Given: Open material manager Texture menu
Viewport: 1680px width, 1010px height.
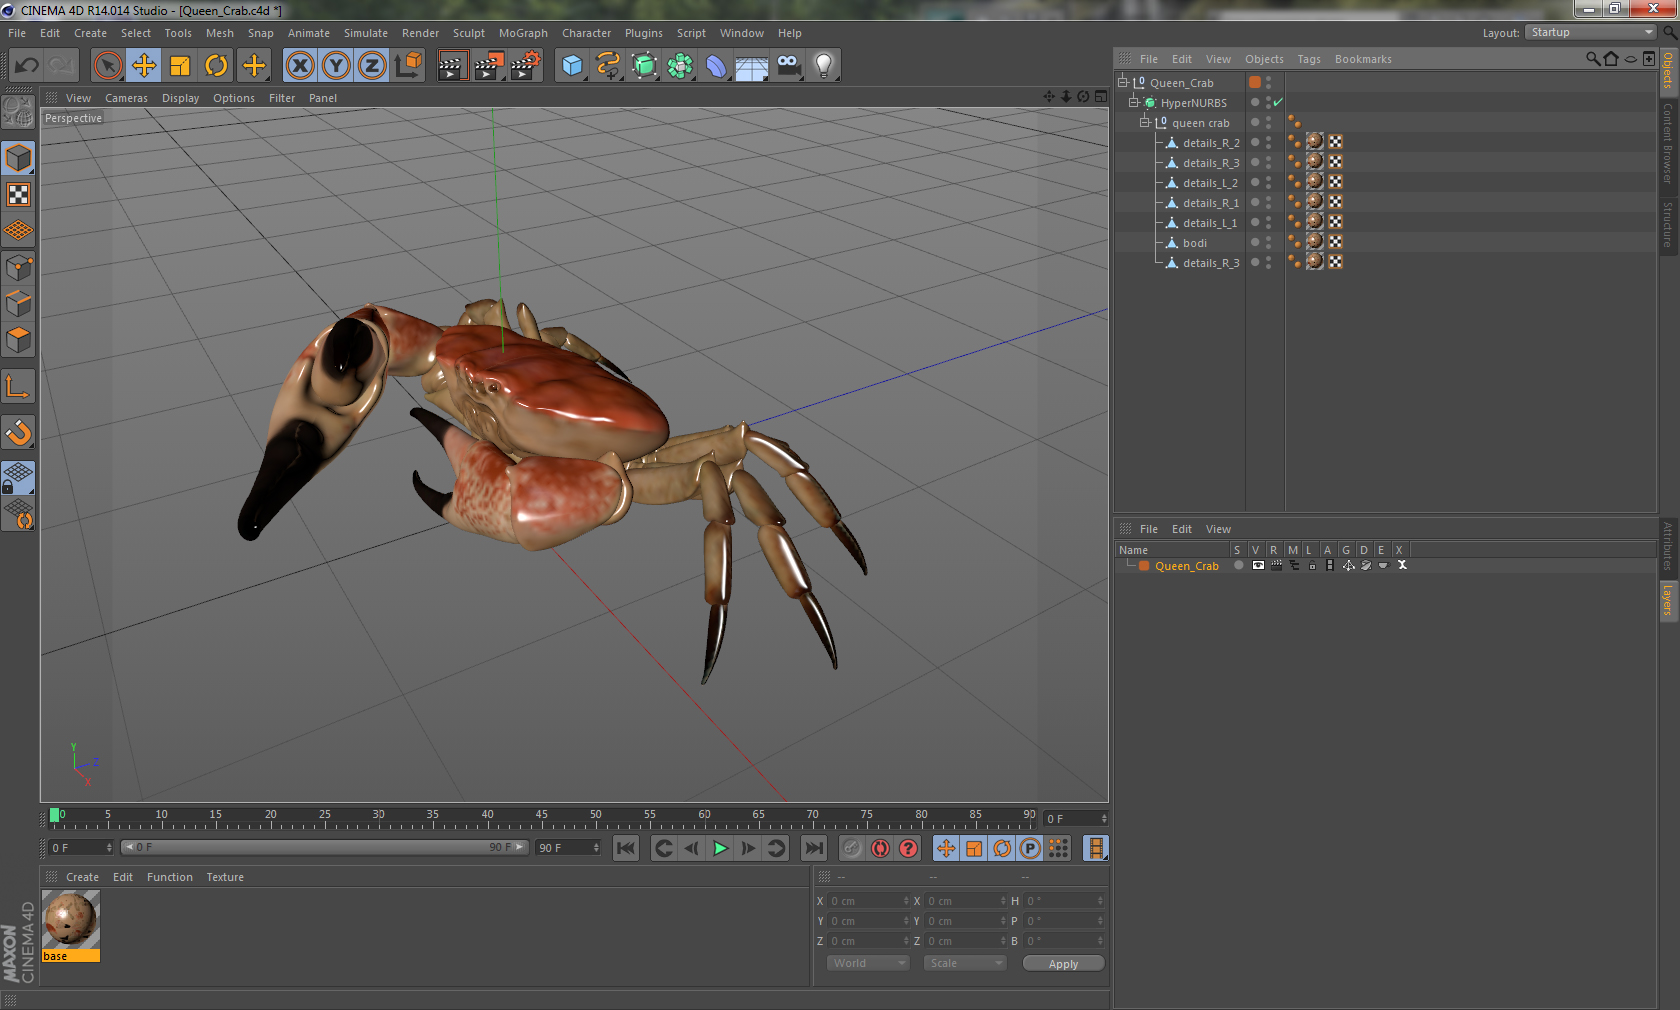Looking at the screenshot, I should [x=225, y=877].
